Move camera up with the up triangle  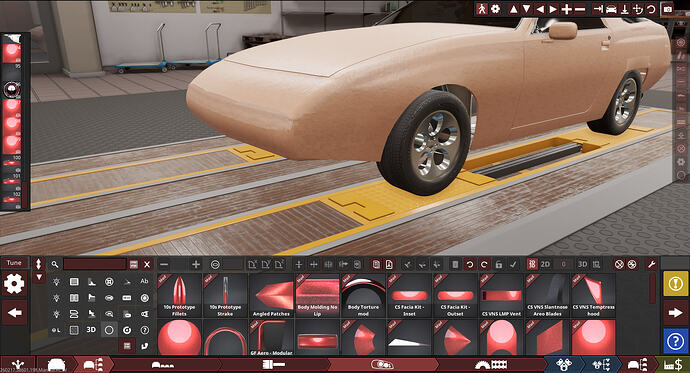513,9
